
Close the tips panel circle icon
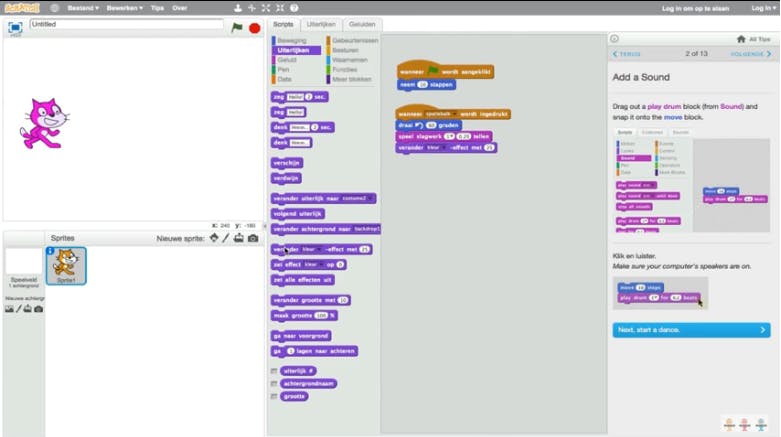615,39
